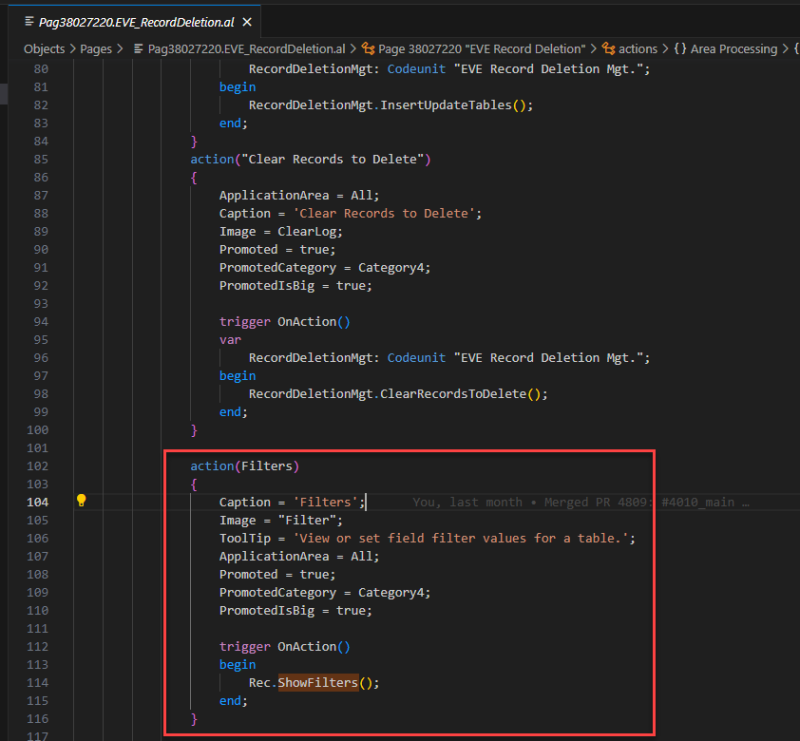800x741 pixels.
Task: Click the ShowFilters method call
Action: 317,683
